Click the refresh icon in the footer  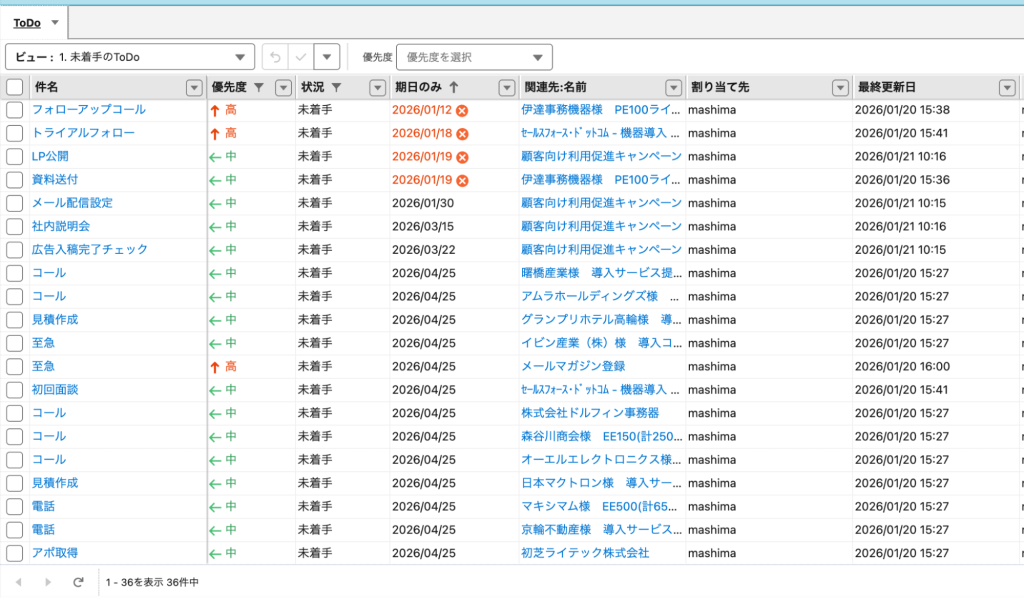tap(78, 581)
